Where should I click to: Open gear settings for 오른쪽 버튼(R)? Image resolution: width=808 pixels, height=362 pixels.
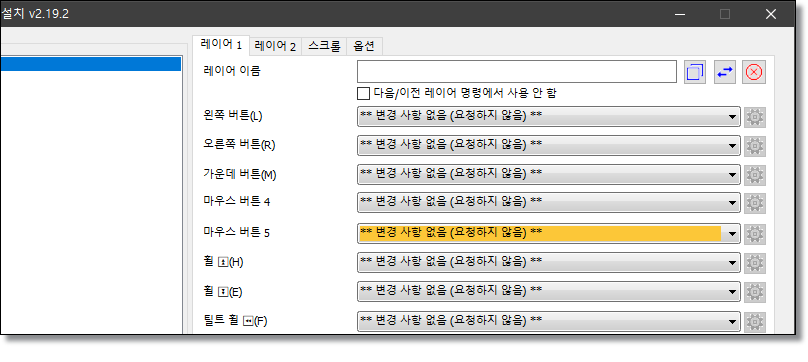[x=754, y=146]
